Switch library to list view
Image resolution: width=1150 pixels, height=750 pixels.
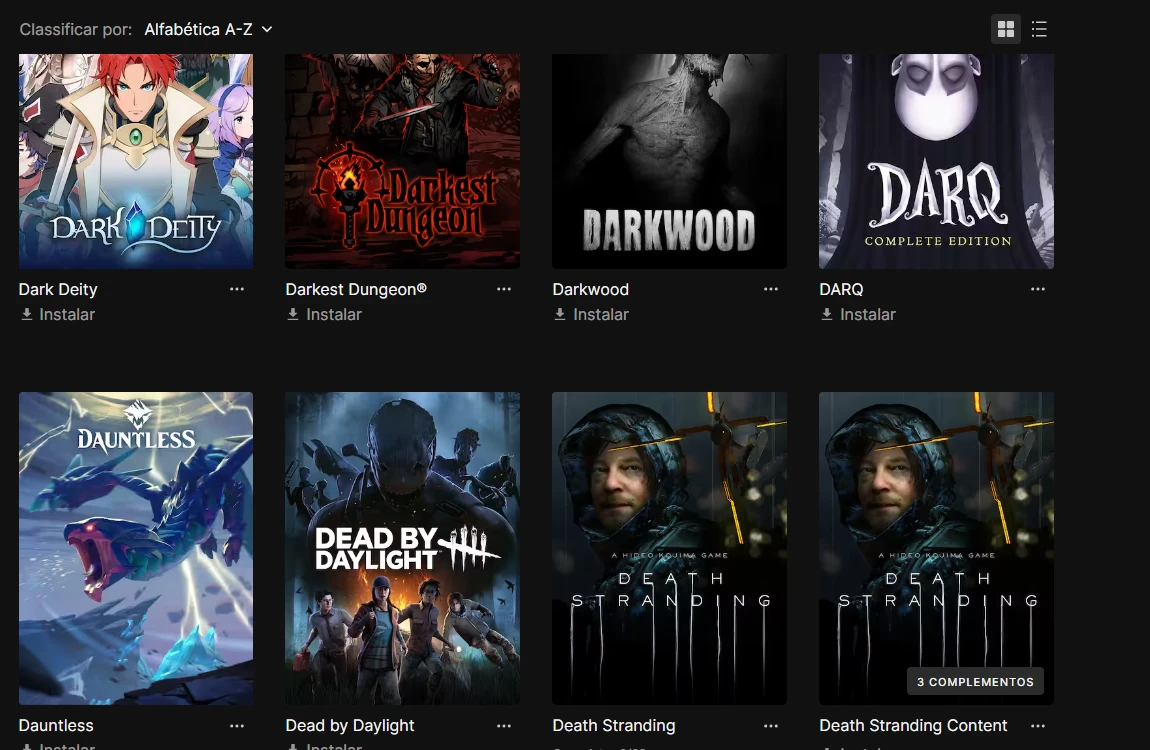point(1039,29)
